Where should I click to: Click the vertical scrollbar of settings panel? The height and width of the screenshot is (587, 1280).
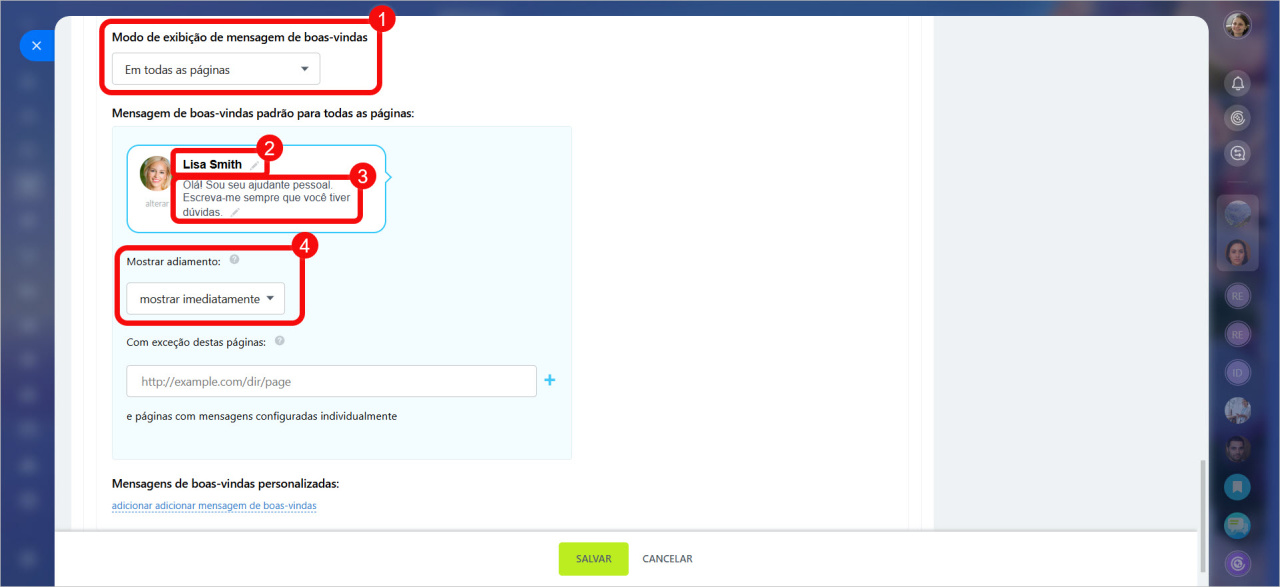[1203, 494]
